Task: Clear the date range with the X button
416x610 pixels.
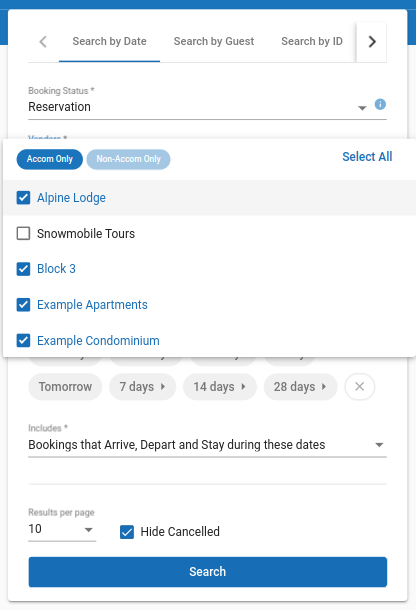Action: point(360,387)
